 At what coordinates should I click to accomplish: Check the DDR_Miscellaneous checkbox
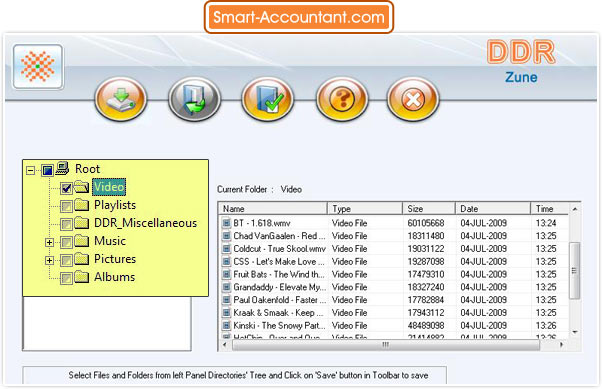(x=66, y=224)
